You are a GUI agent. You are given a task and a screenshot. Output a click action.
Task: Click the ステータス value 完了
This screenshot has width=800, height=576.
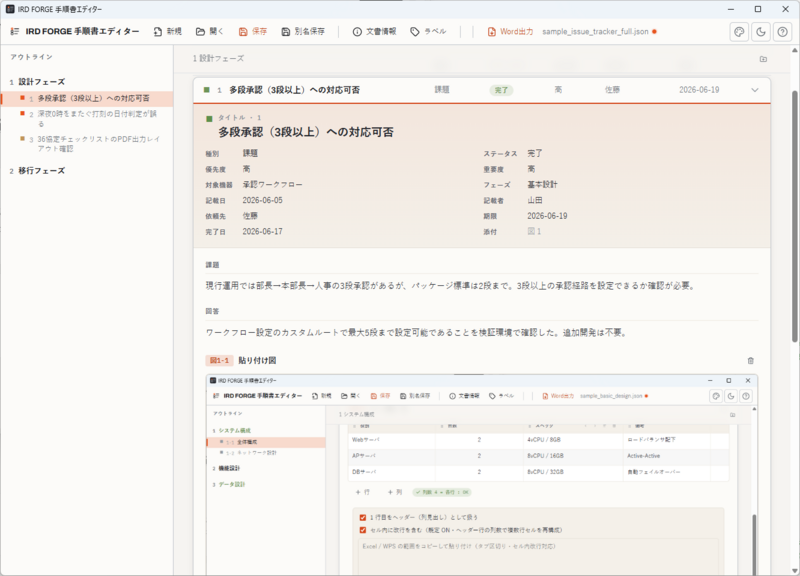535,153
